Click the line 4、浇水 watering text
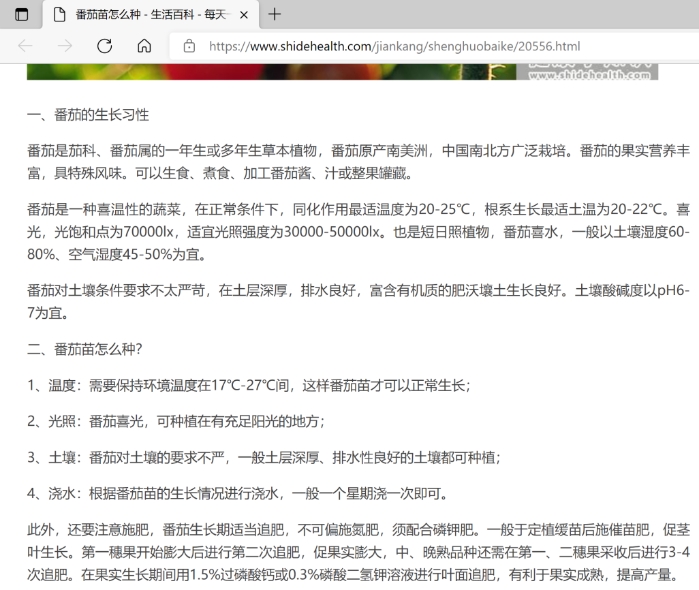Viewport: 699px width, 590px height. pos(238,494)
